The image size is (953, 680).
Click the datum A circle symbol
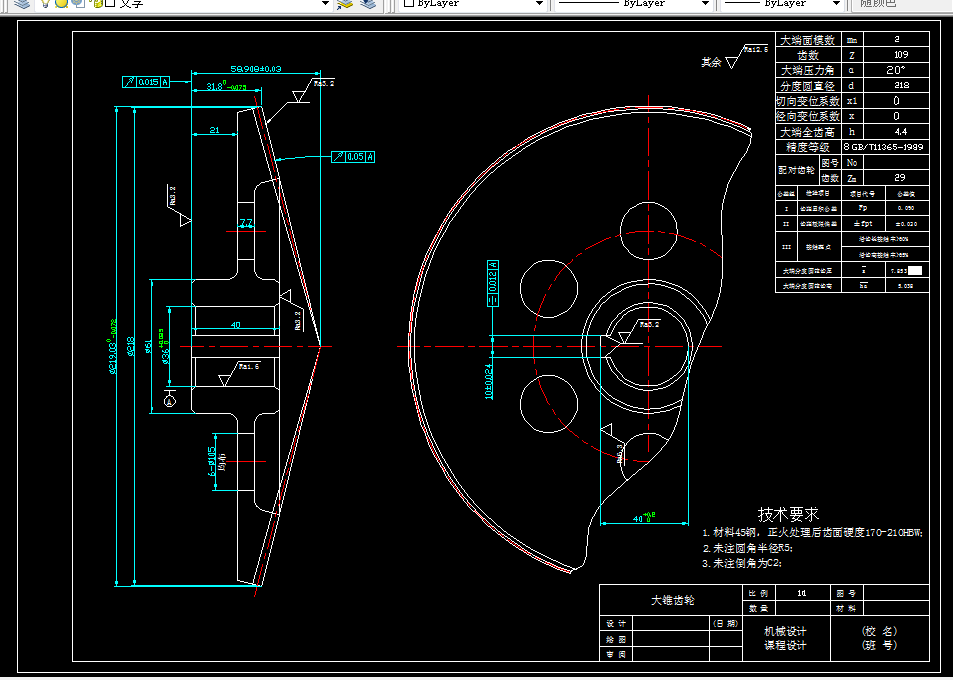point(170,401)
